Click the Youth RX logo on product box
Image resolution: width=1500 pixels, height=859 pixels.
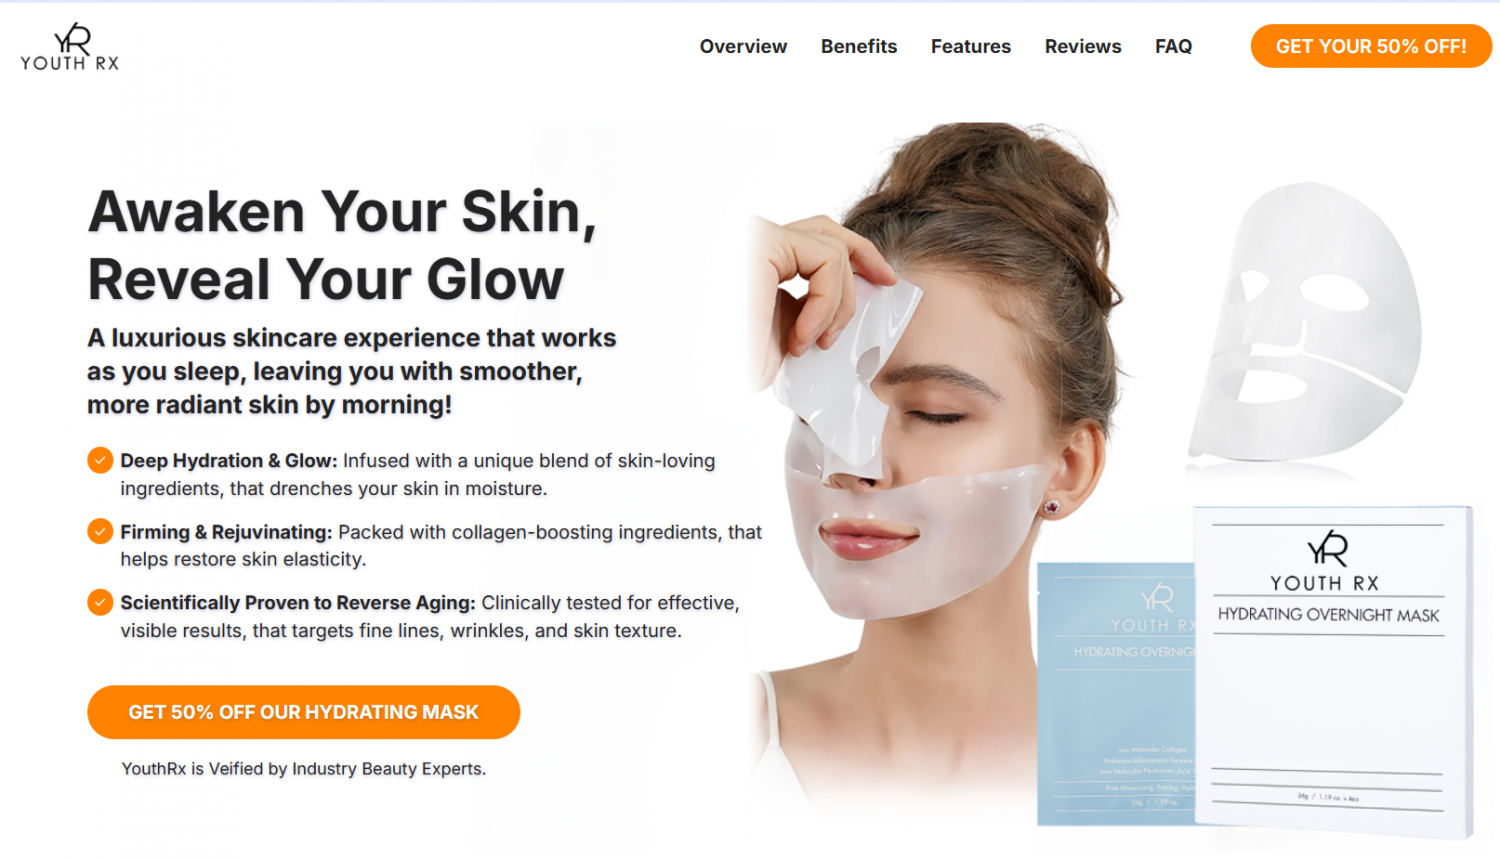pyautogui.click(x=1326, y=561)
